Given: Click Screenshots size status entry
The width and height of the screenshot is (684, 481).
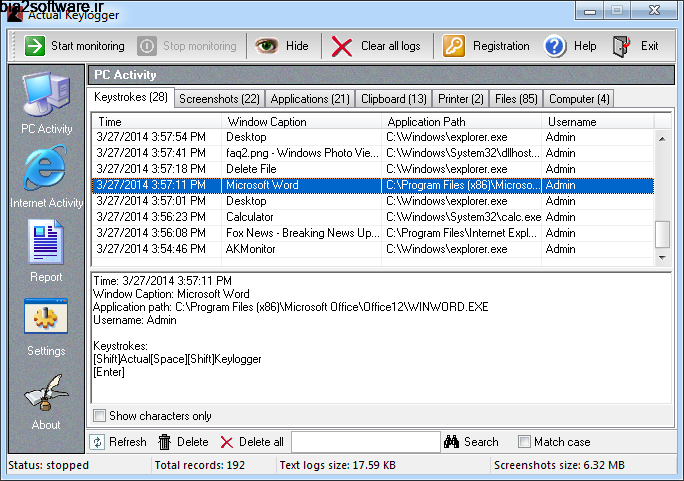Looking at the screenshot, I should (559, 465).
